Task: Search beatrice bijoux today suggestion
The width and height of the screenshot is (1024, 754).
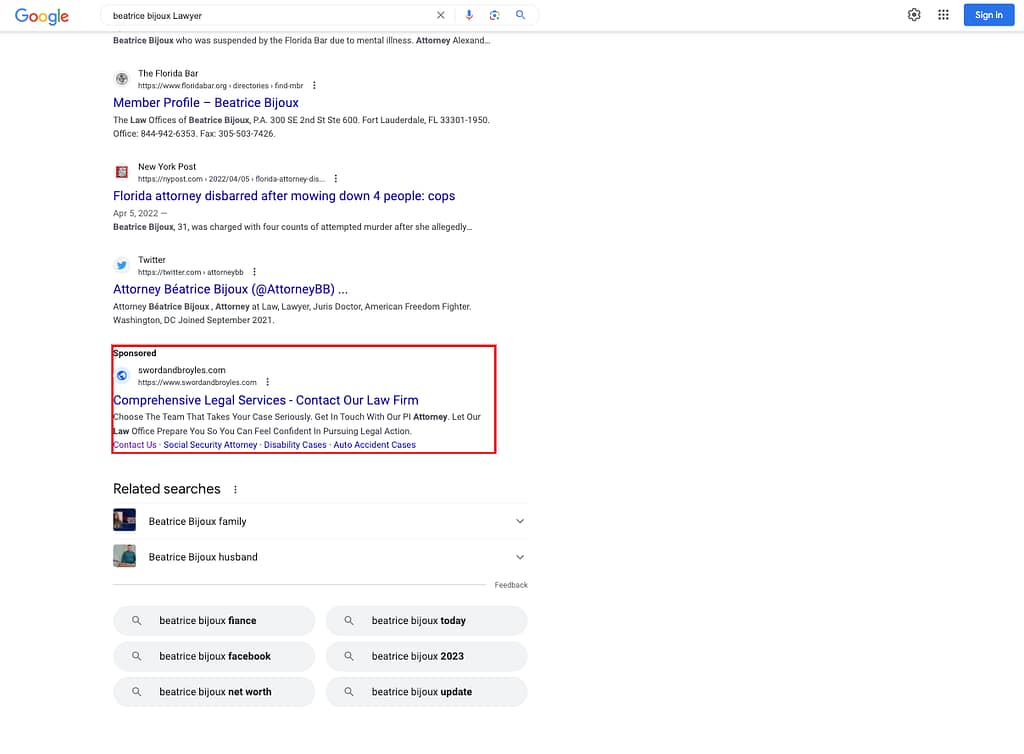Action: (426, 621)
